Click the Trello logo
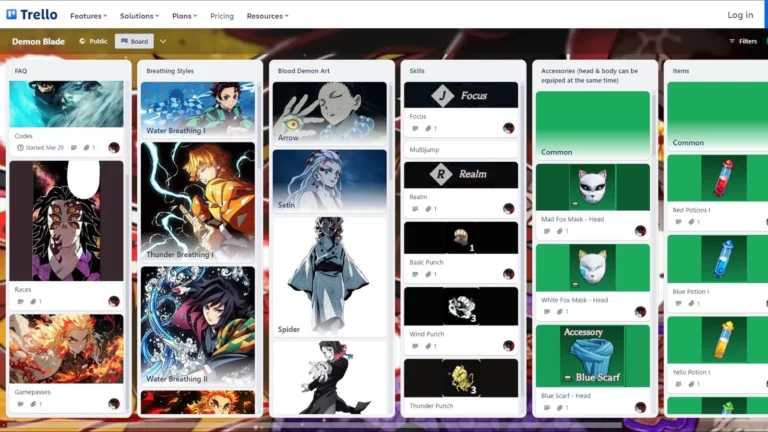768x432 pixels. click(x=32, y=15)
